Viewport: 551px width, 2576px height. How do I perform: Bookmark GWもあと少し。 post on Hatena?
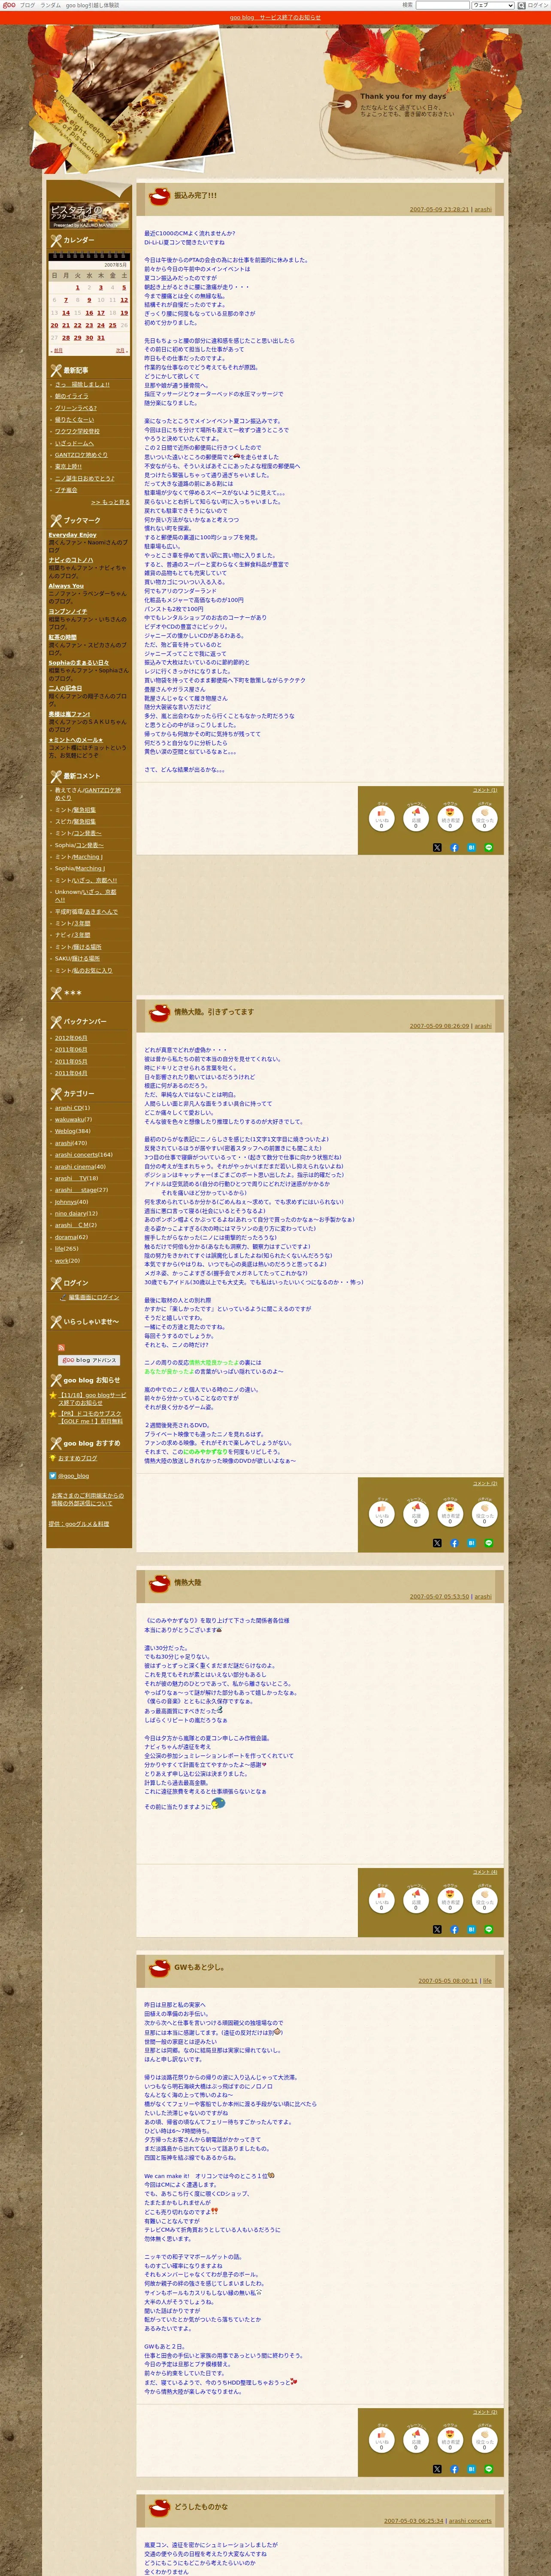(x=471, y=2469)
